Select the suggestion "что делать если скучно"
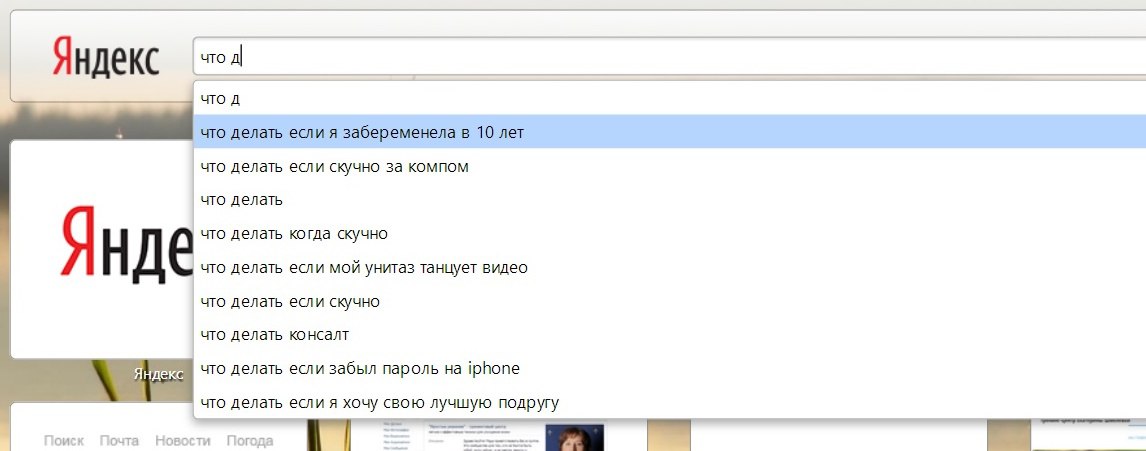Screen dimensions: 1146x451 (x=669, y=300)
